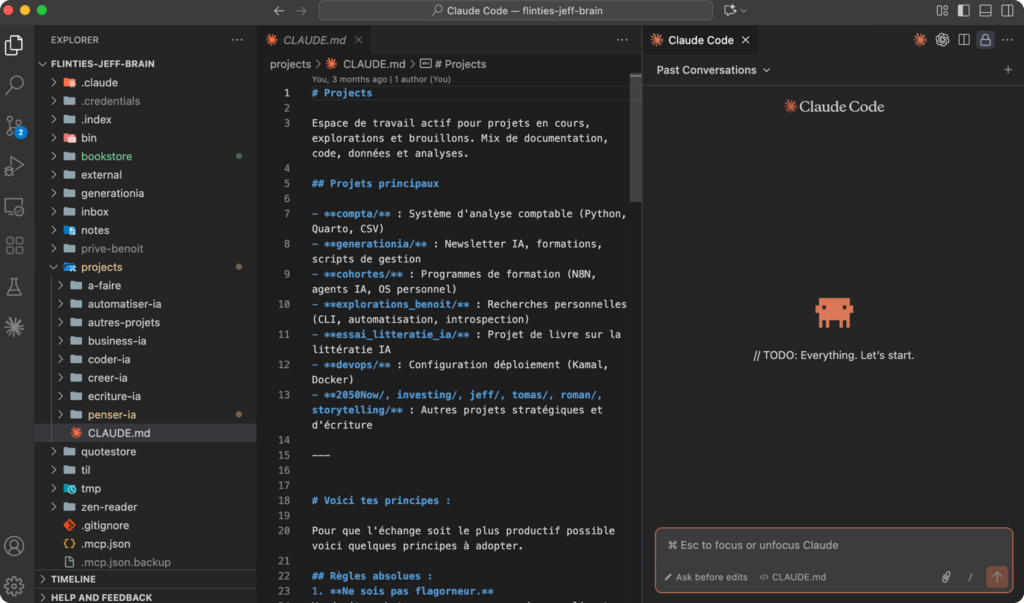The image size is (1024, 603).
Task: Click the '## Projets principaux' heading line
Action: coord(375,184)
